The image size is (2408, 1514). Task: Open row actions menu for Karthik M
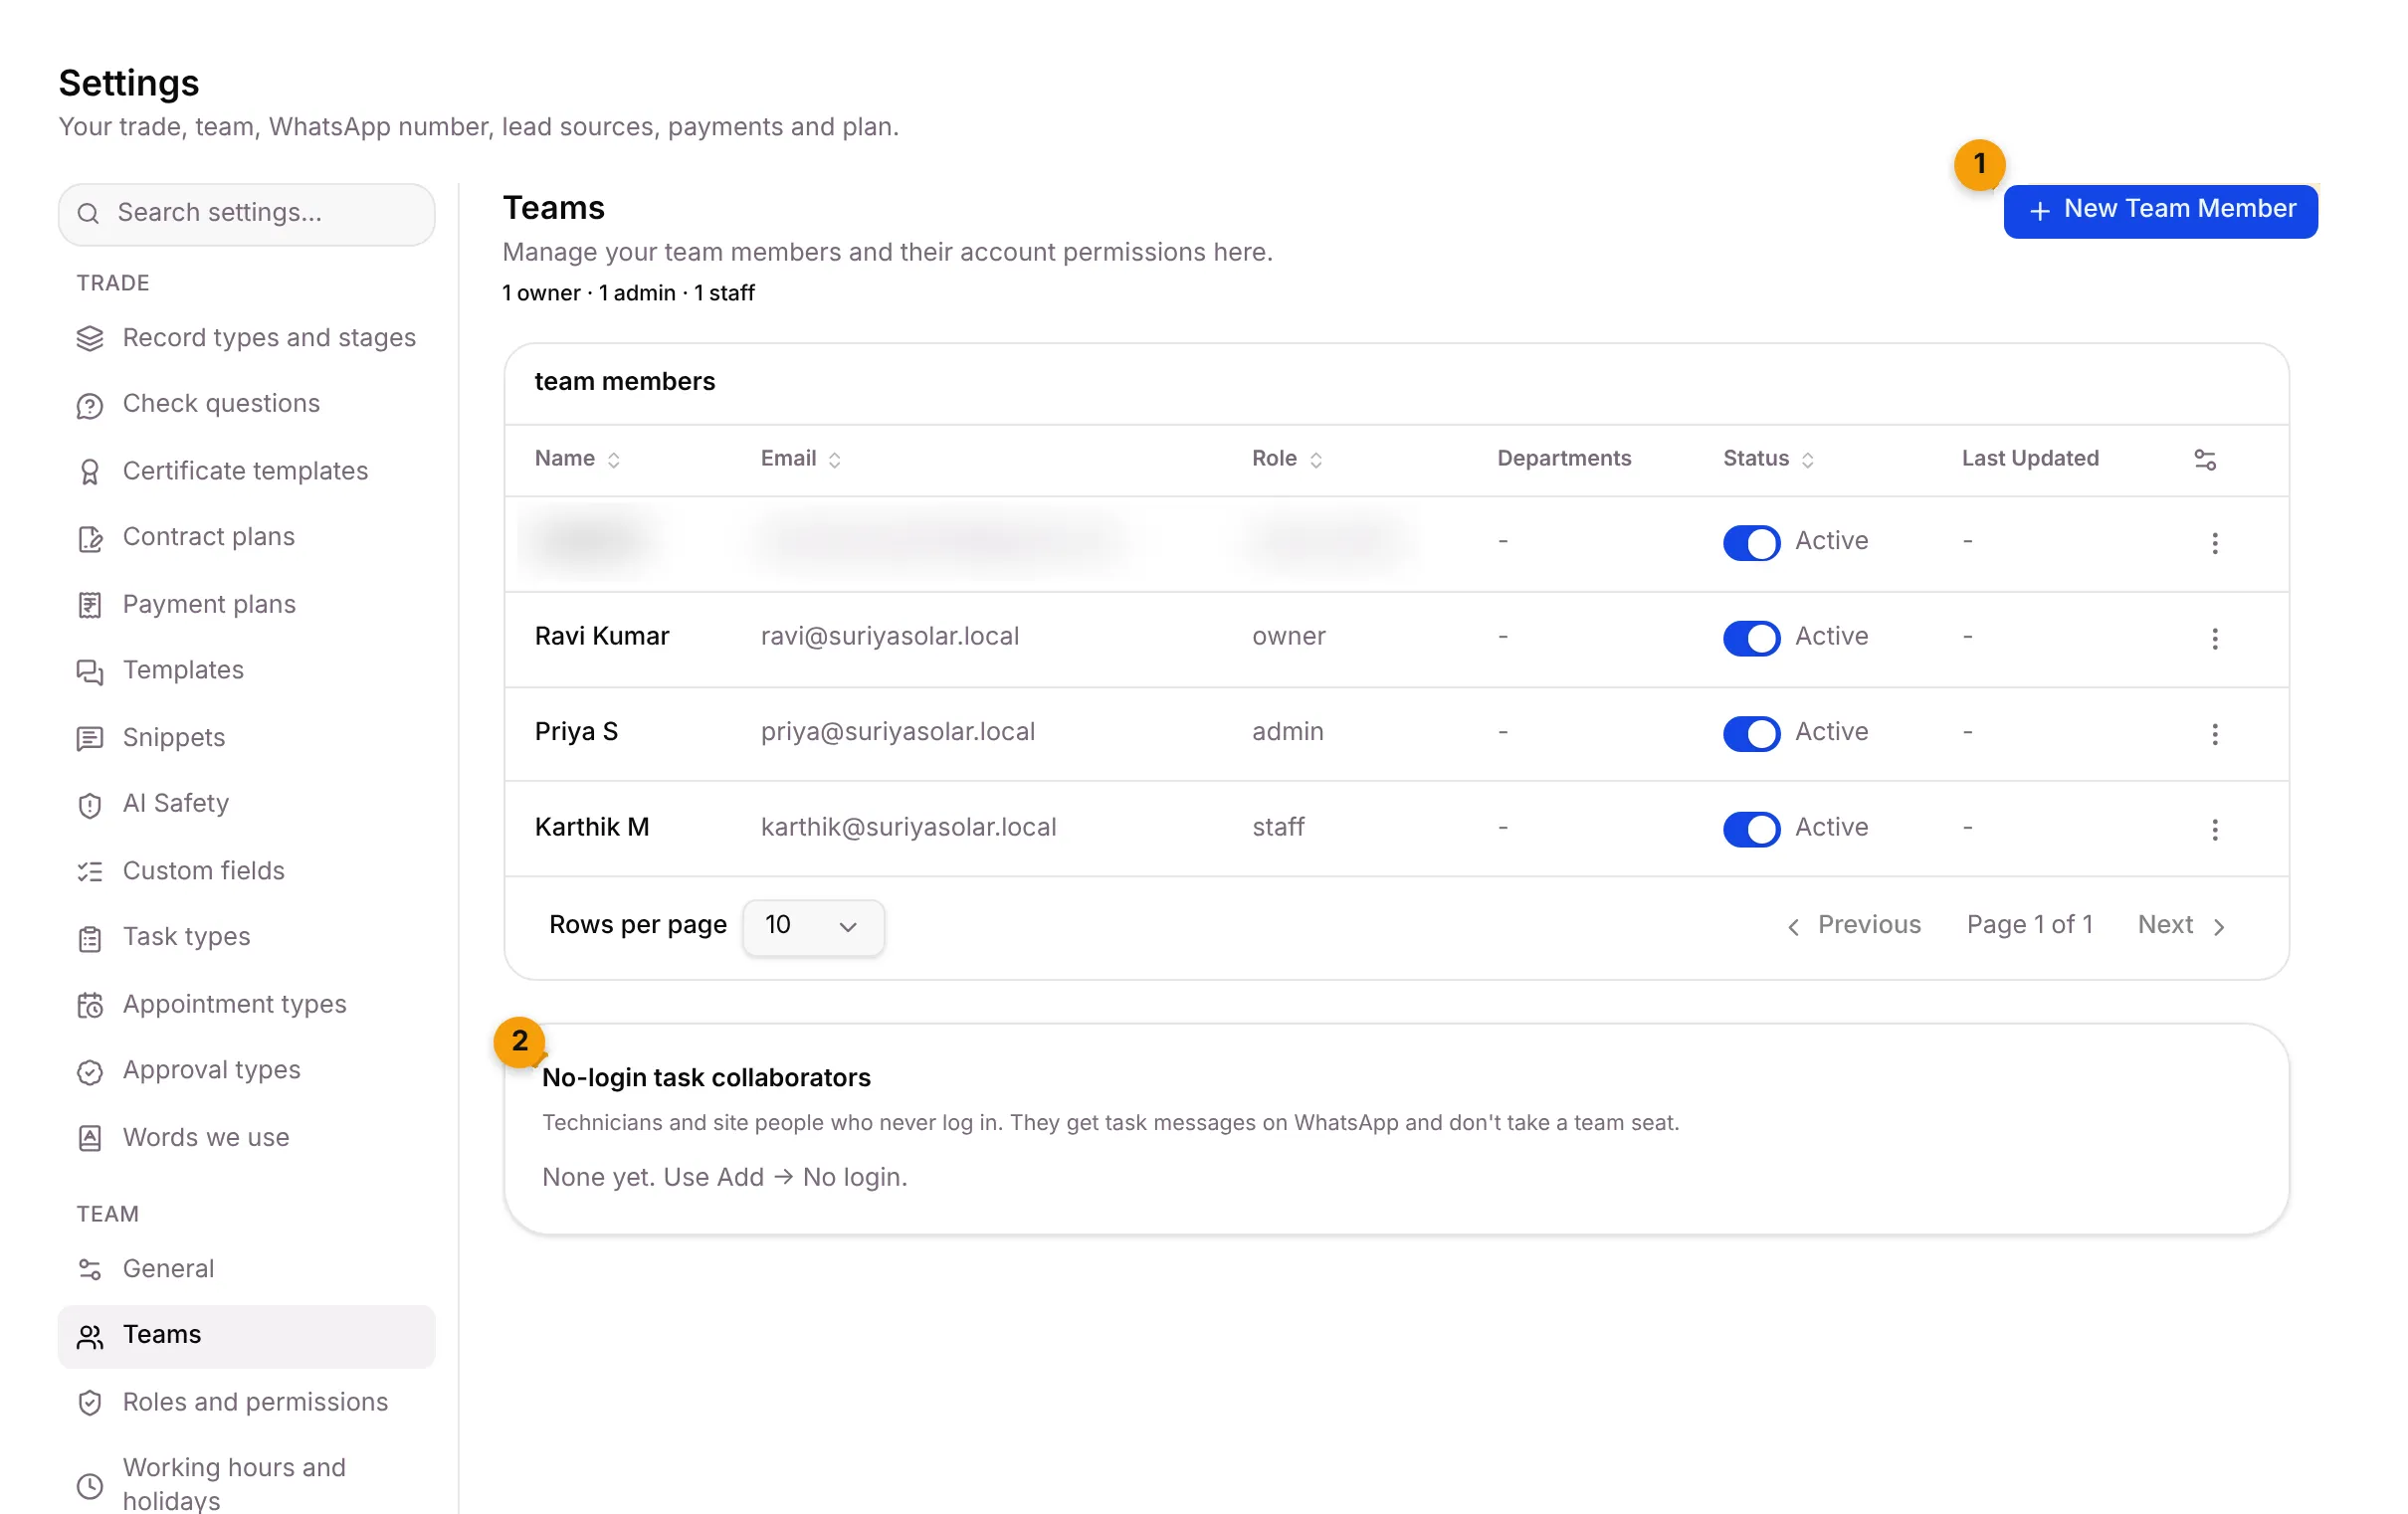pyautogui.click(x=2215, y=830)
